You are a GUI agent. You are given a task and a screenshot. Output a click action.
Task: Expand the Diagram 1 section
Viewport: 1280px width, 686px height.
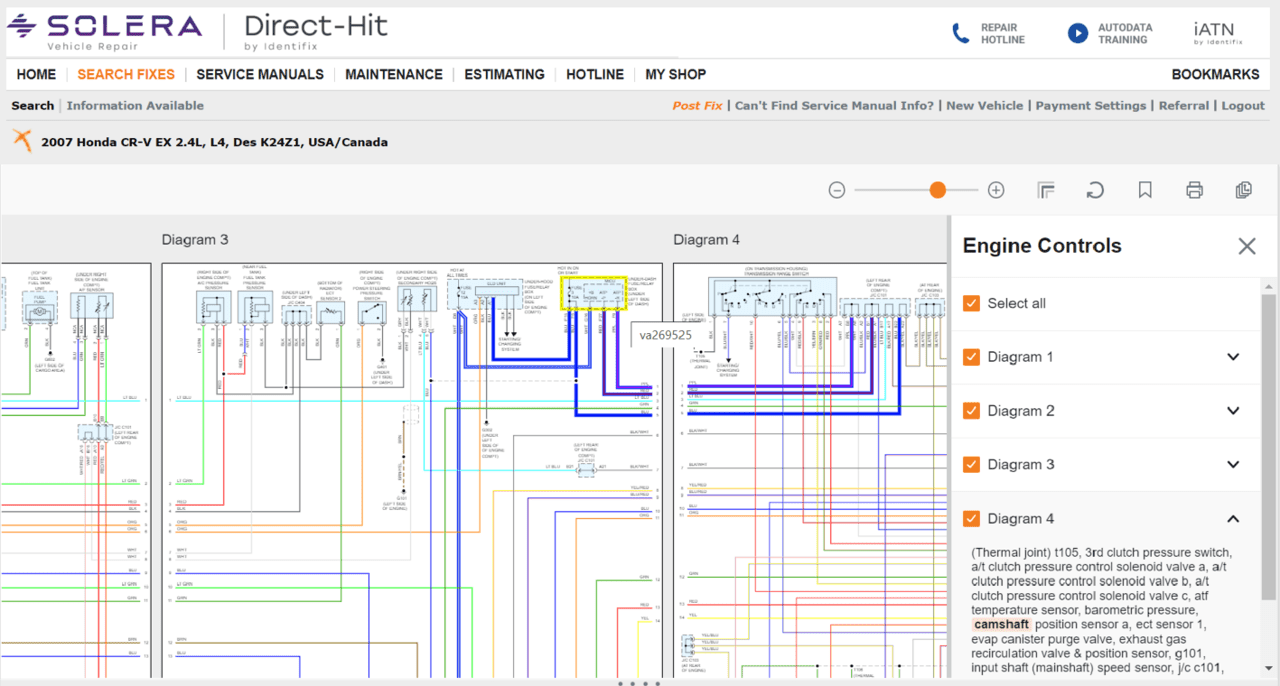[1232, 356]
